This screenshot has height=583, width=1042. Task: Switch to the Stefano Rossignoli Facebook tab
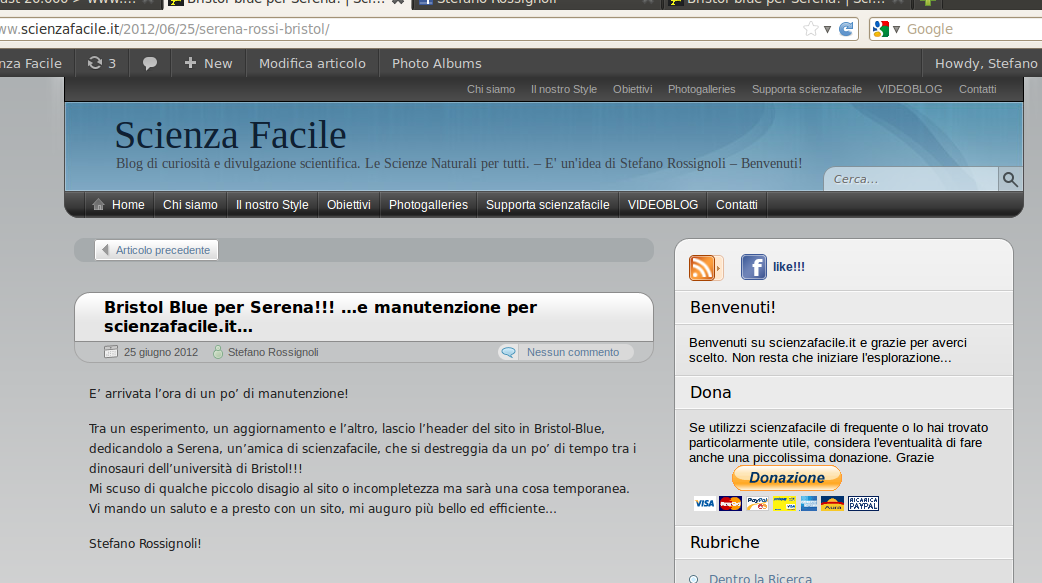pos(538,3)
